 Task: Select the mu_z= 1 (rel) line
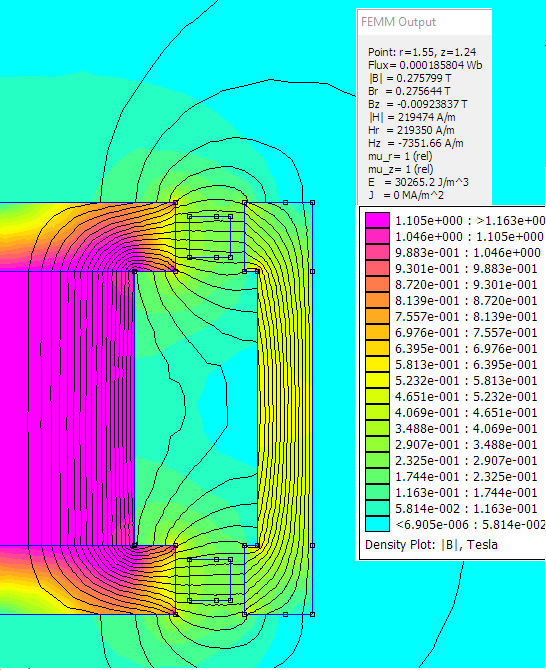point(400,169)
